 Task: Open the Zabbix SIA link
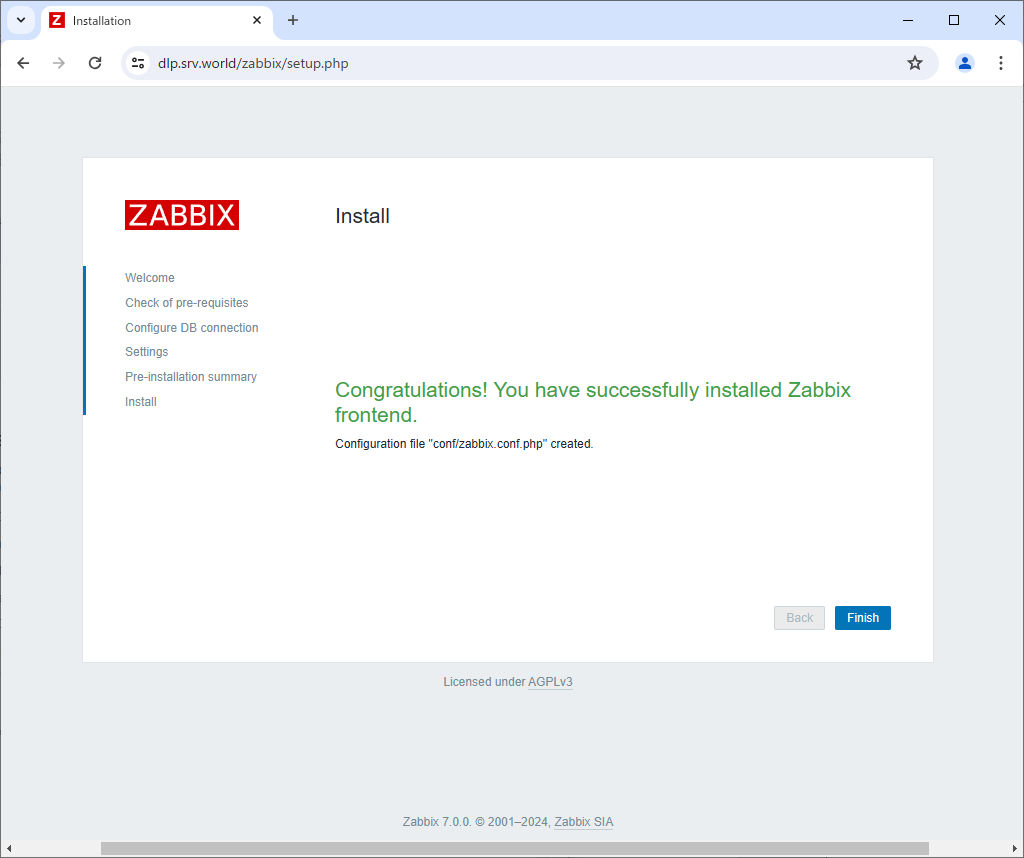point(584,822)
